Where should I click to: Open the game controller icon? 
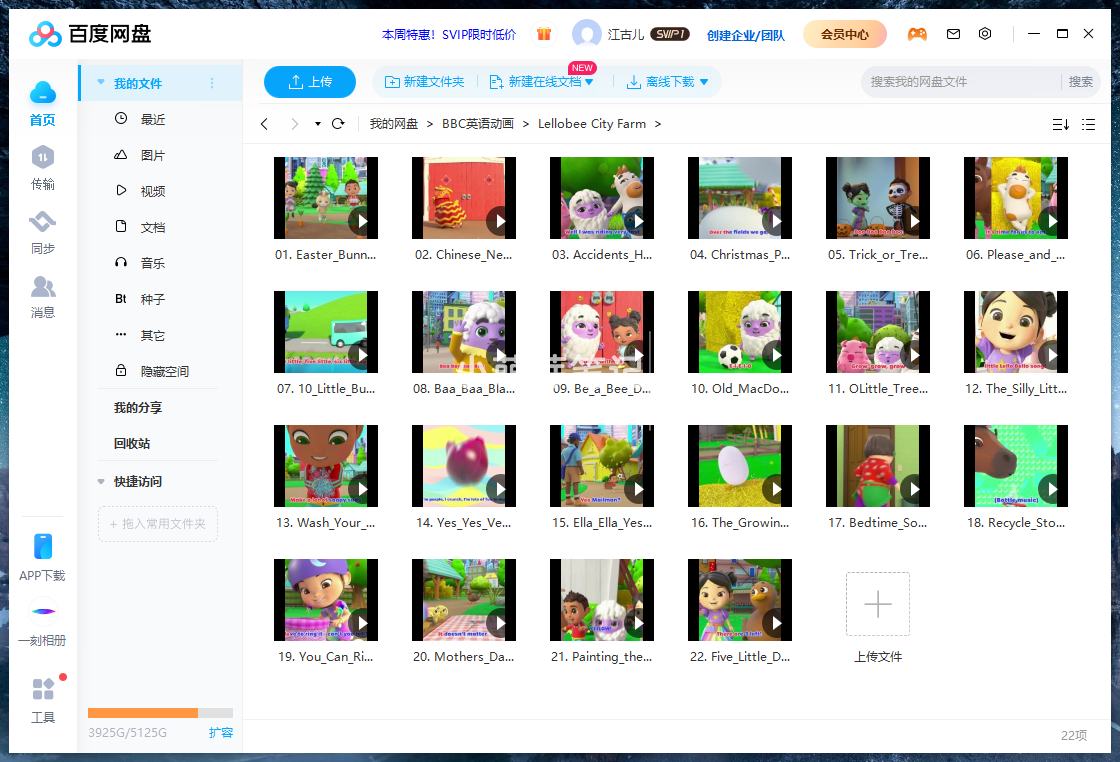point(916,34)
